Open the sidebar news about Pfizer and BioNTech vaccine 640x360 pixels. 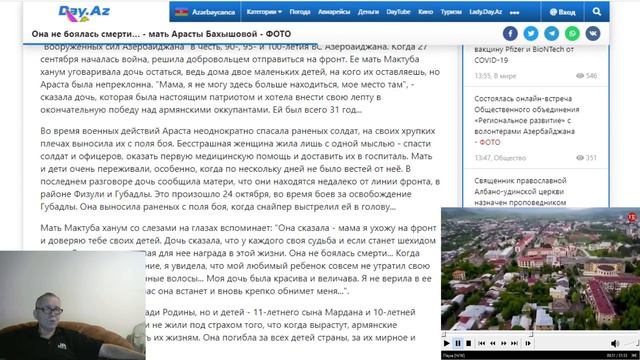[524, 55]
